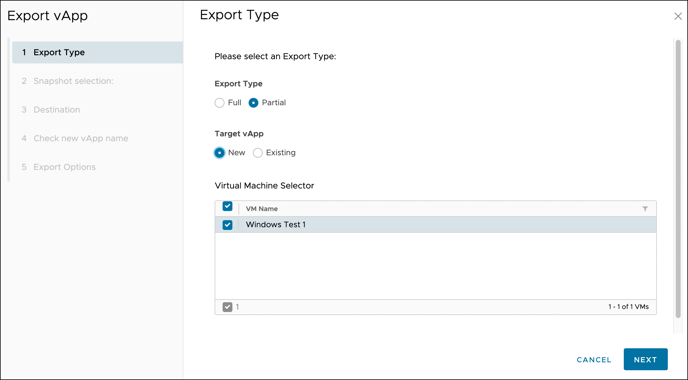Go to the Snapshot selection step
688x380 pixels.
tap(97, 81)
